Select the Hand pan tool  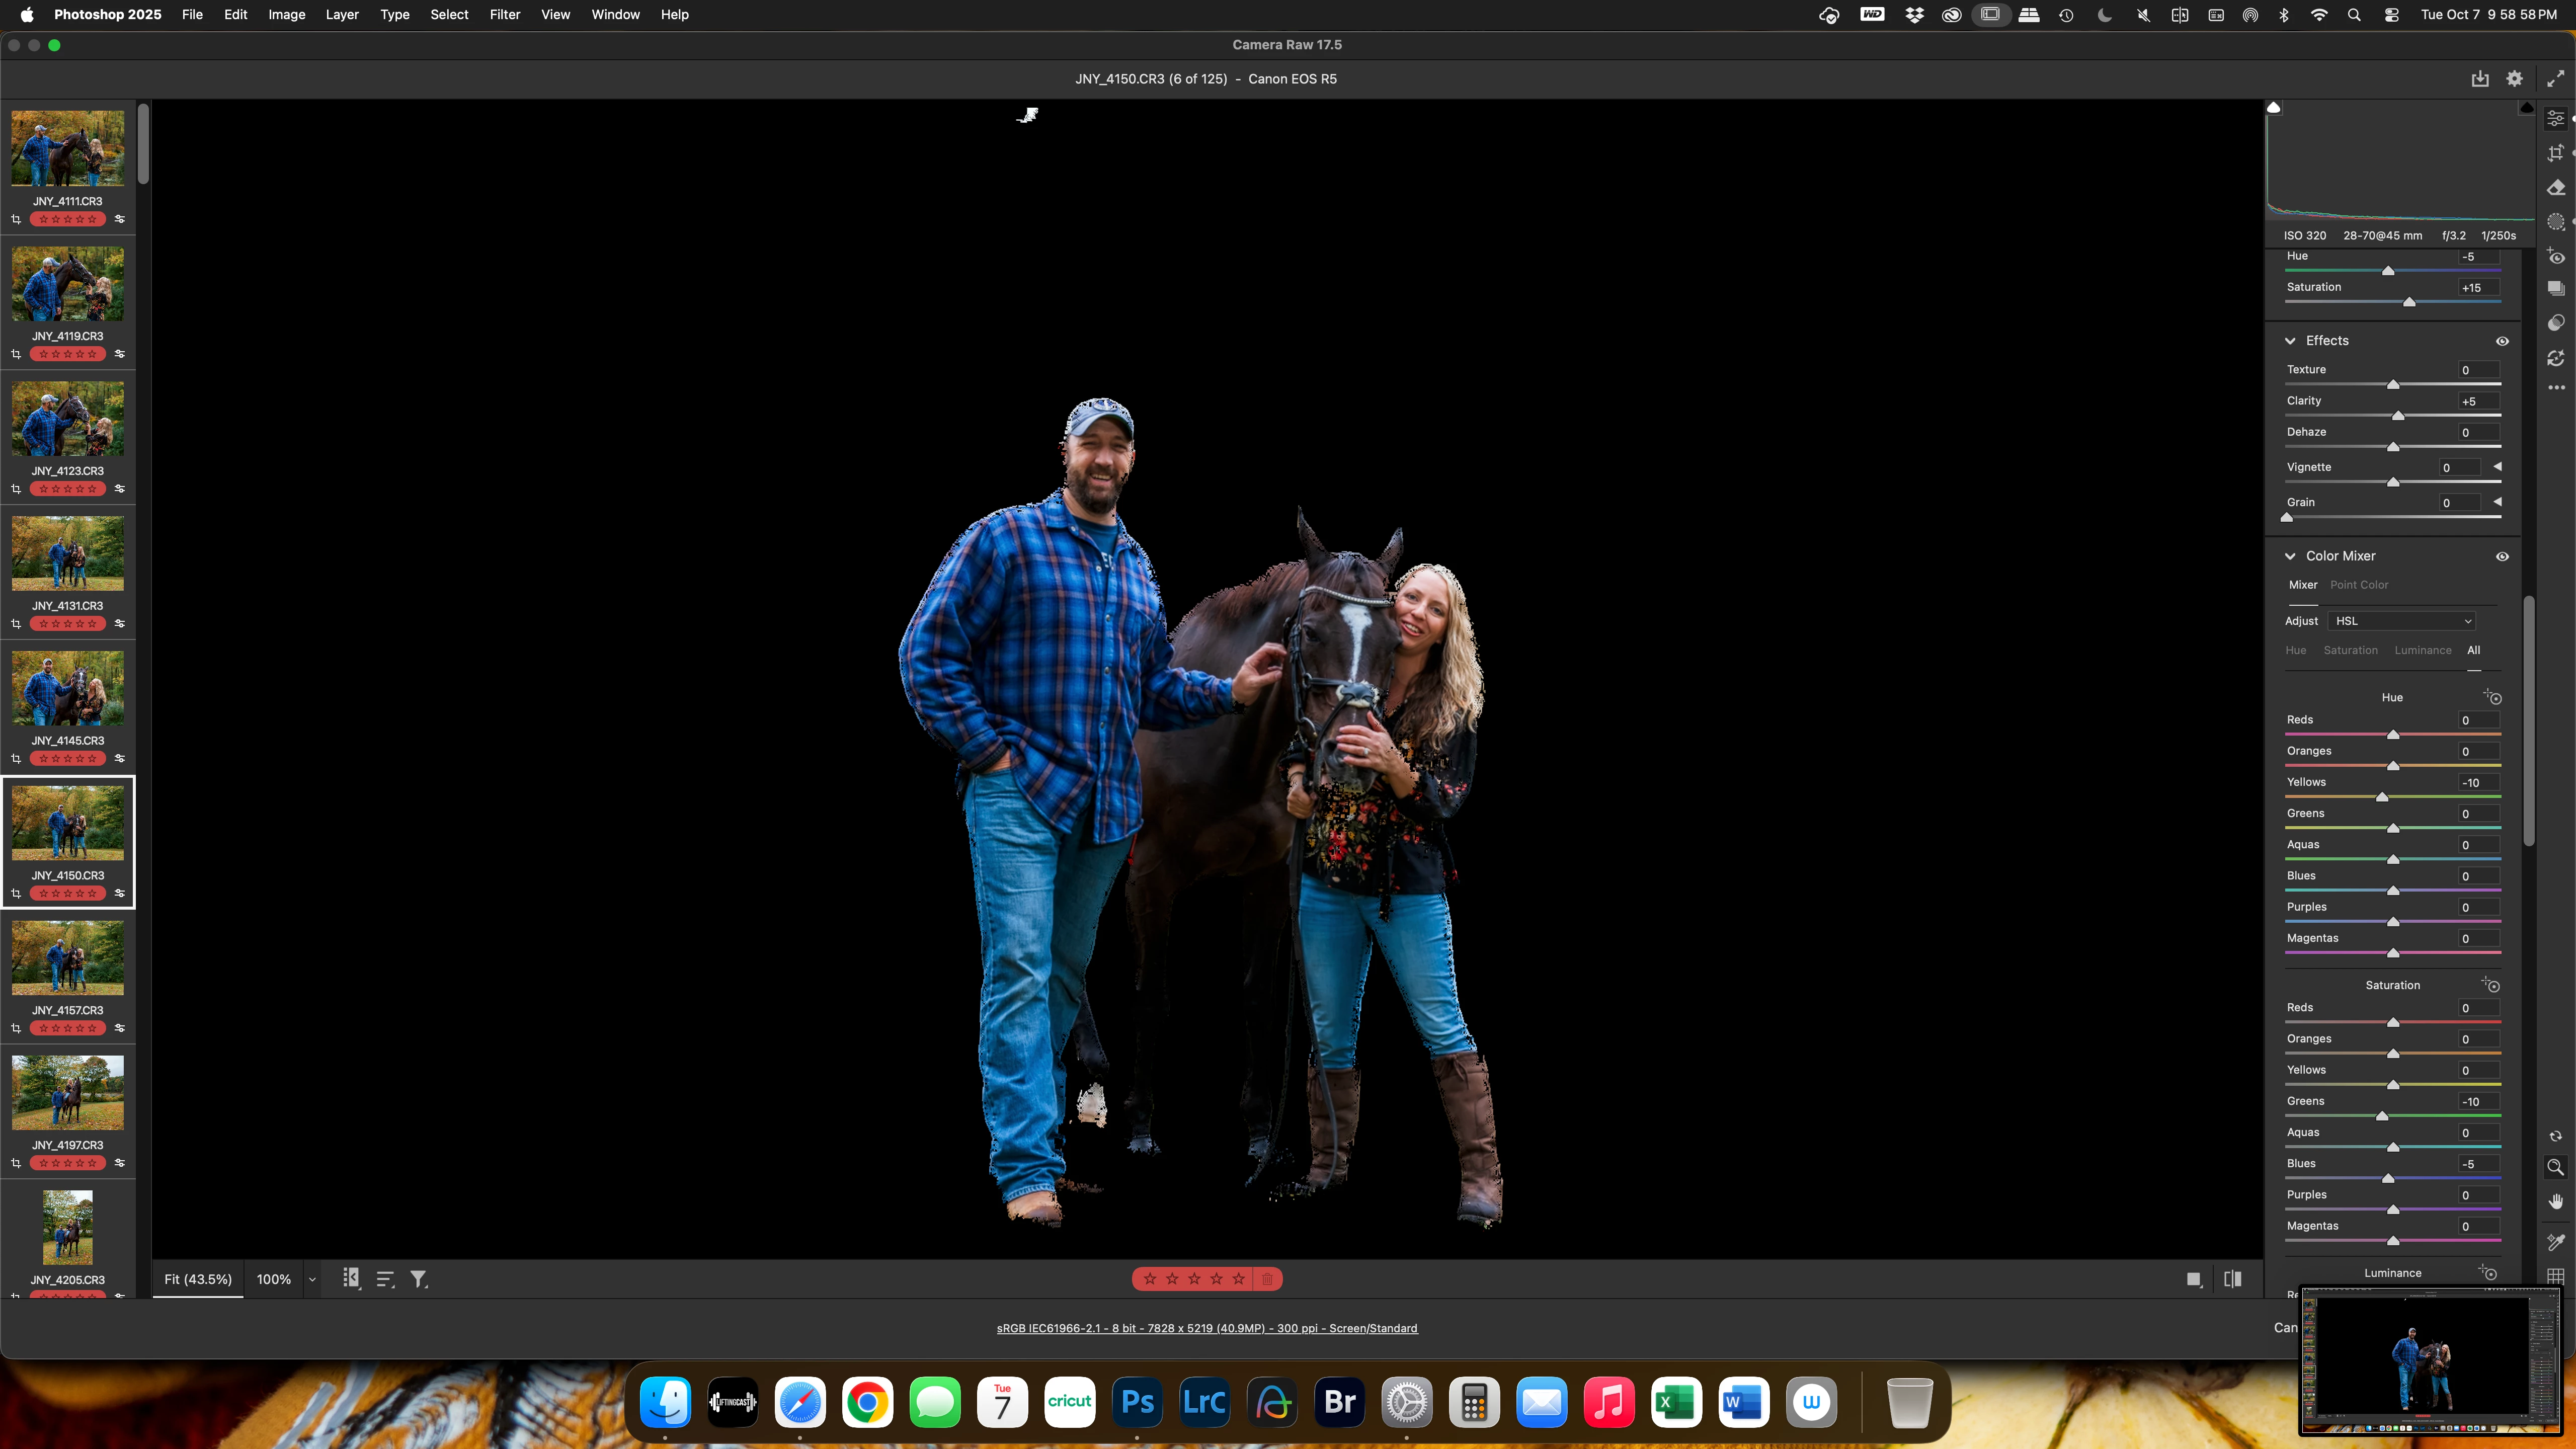click(2555, 1202)
